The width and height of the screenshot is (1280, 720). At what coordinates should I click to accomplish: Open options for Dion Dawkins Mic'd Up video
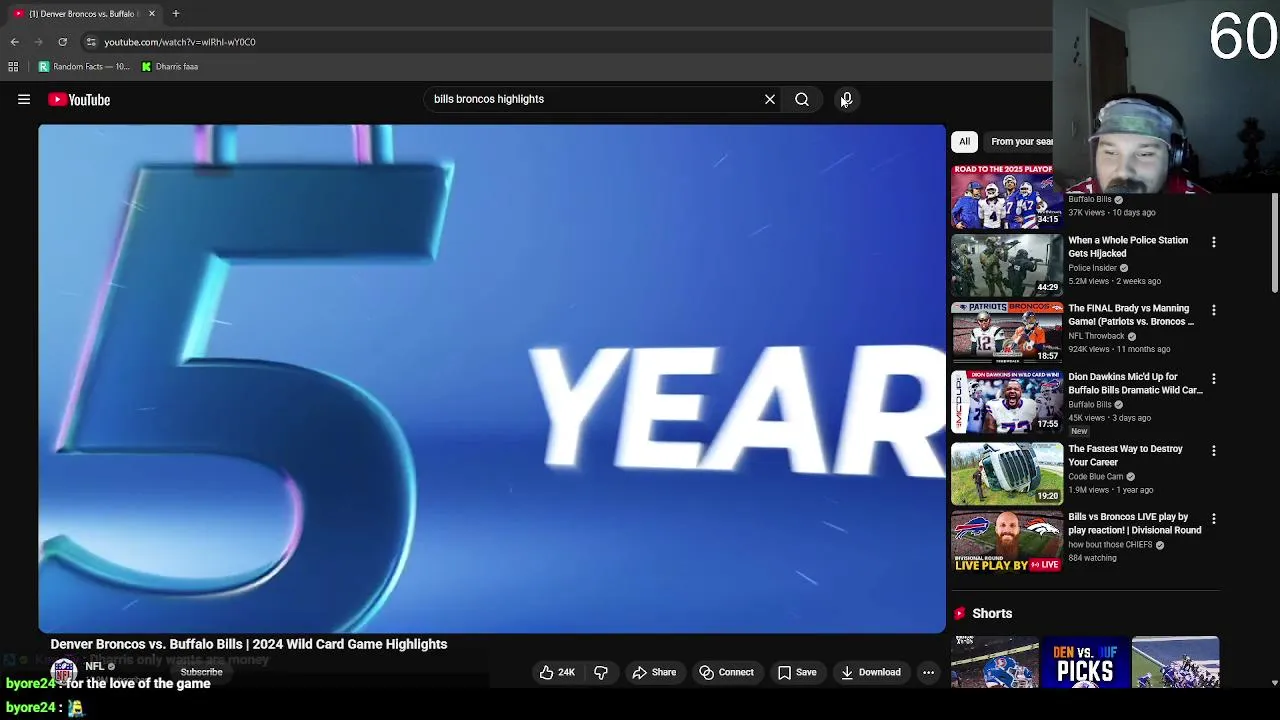coord(1214,379)
